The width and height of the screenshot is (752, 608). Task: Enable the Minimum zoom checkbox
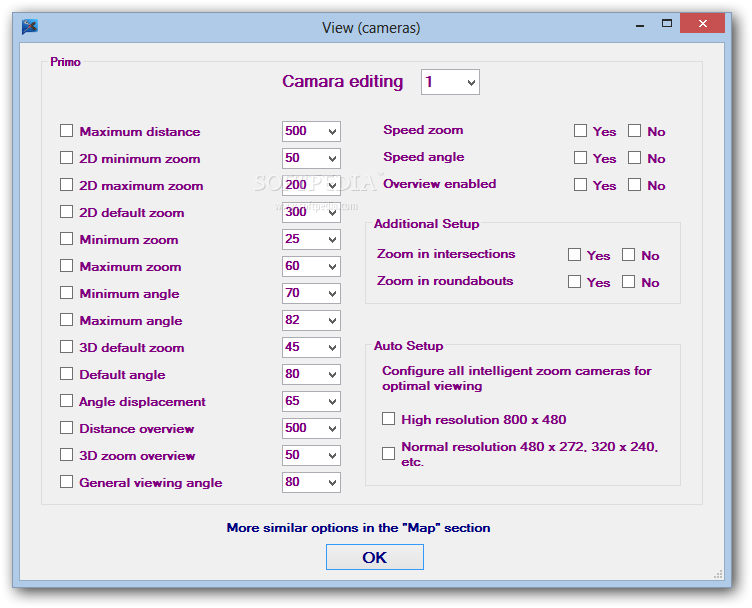[66, 239]
